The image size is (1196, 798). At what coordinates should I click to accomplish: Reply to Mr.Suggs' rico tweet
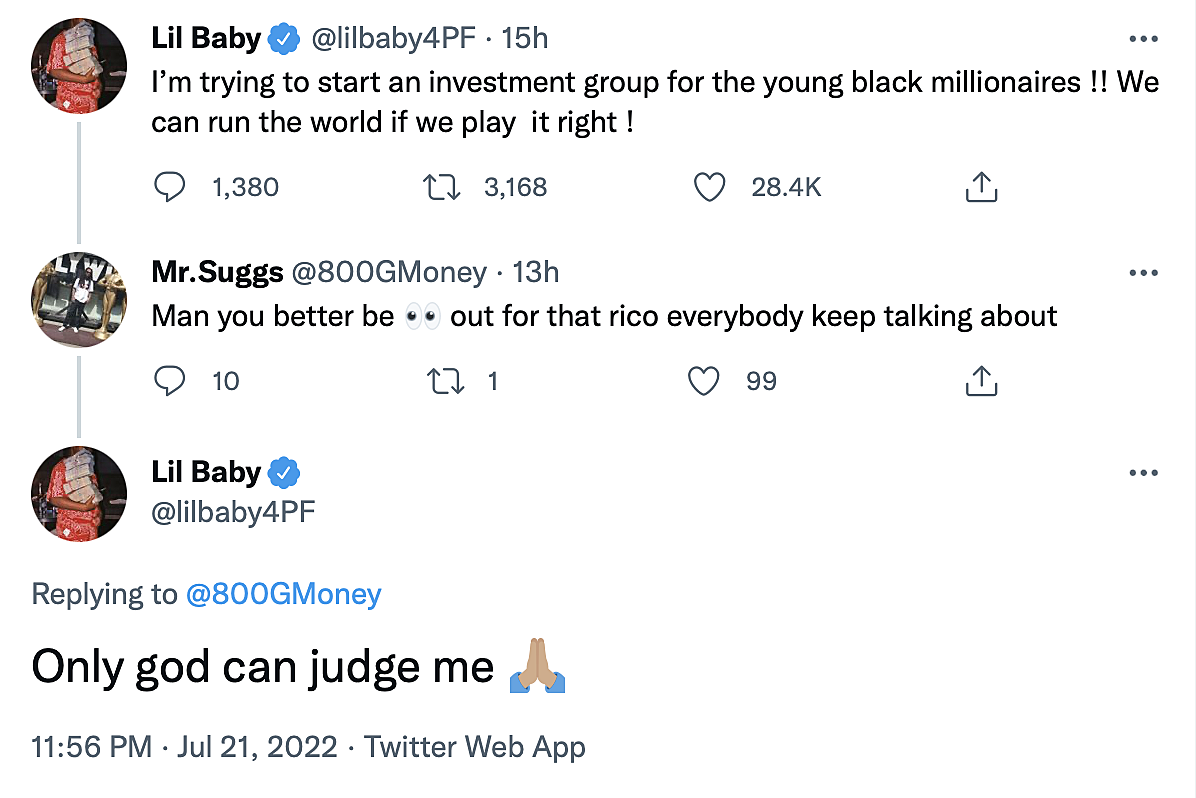(x=171, y=381)
